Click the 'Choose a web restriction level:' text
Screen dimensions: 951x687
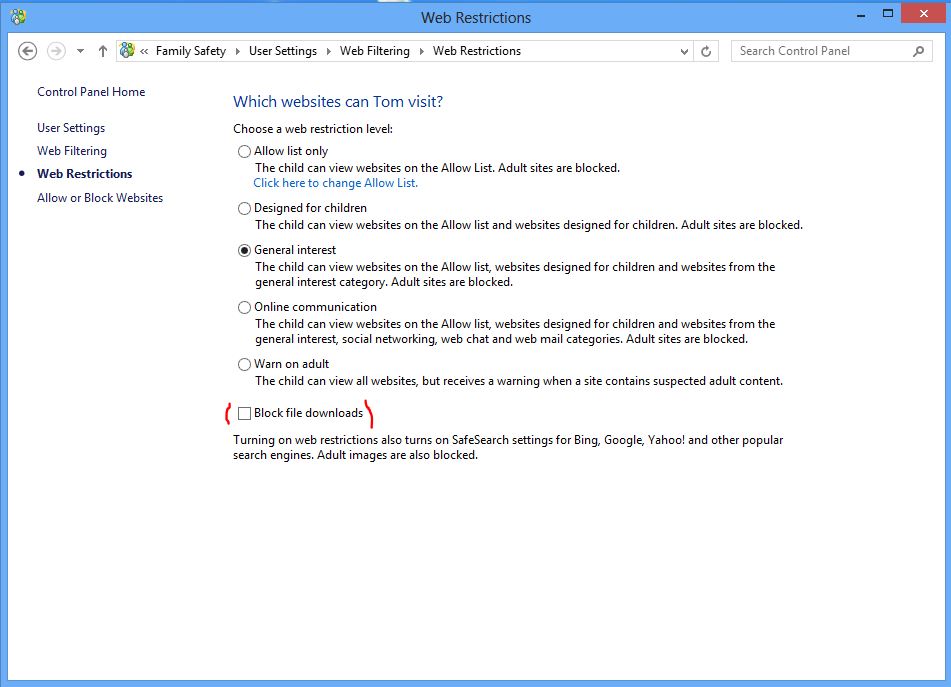(313, 129)
